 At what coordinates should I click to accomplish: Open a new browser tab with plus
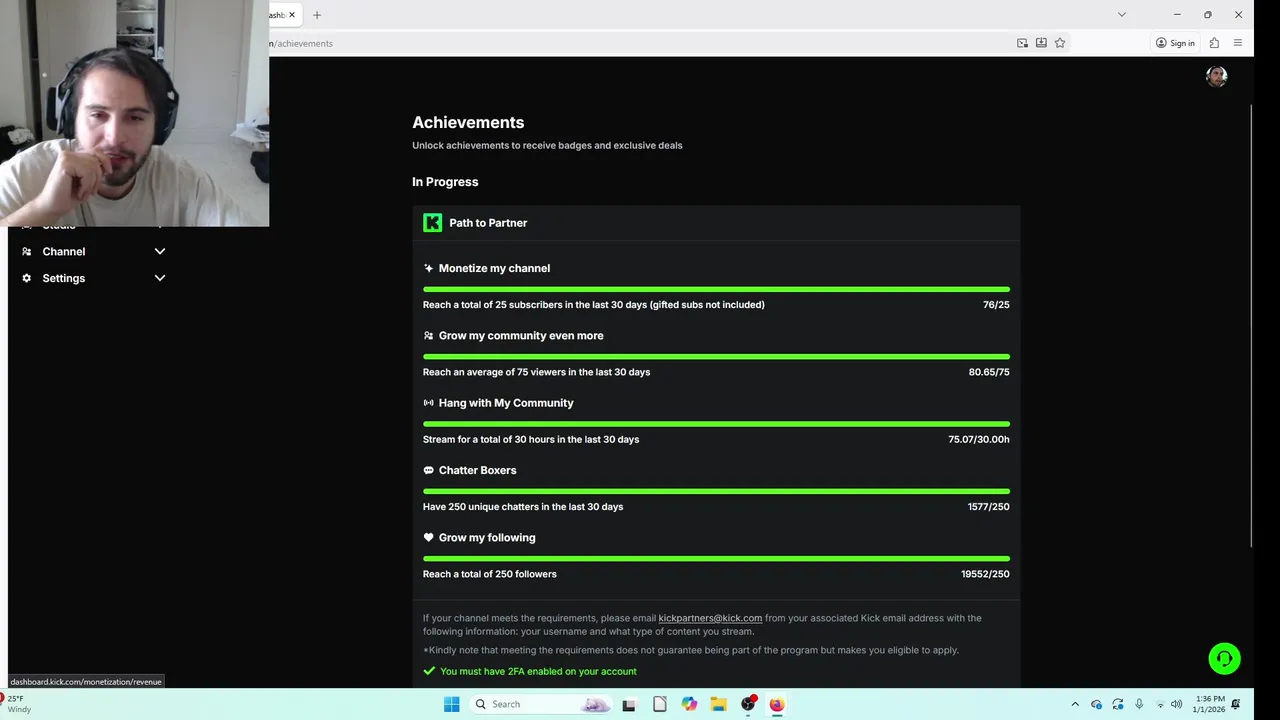coord(317,15)
